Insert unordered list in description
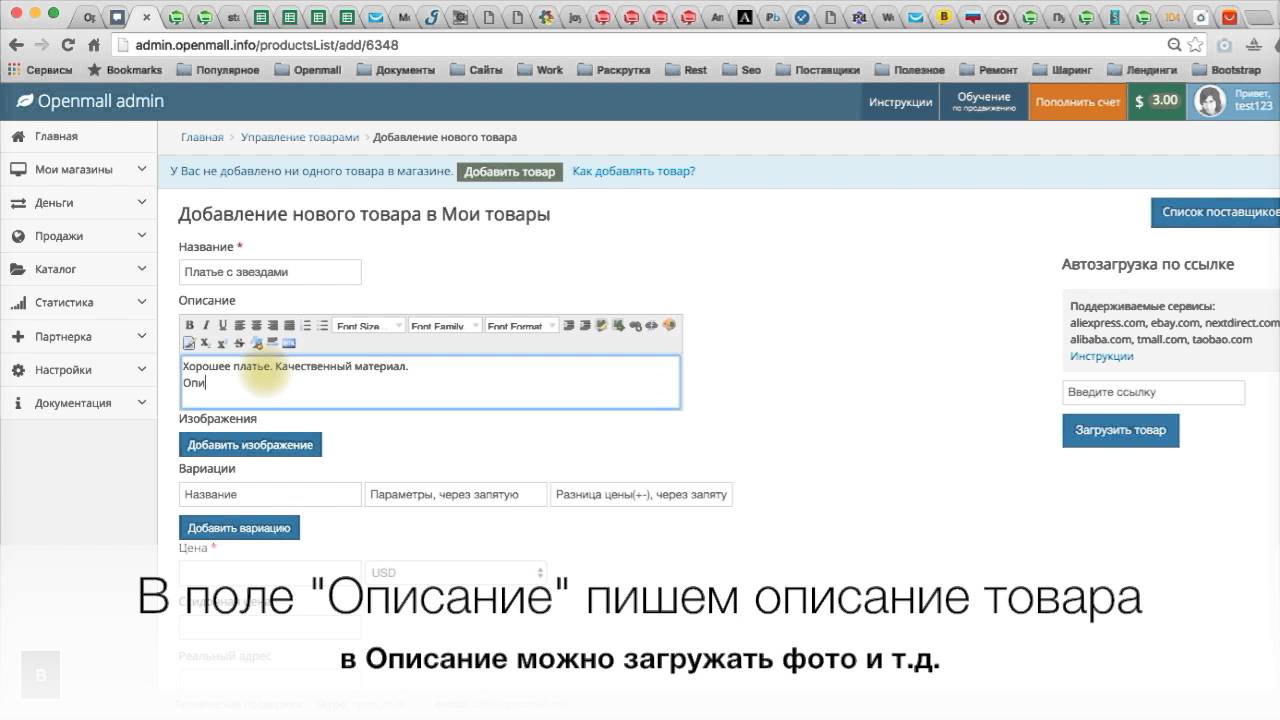Screen dimensions: 1280x720 click(323, 325)
